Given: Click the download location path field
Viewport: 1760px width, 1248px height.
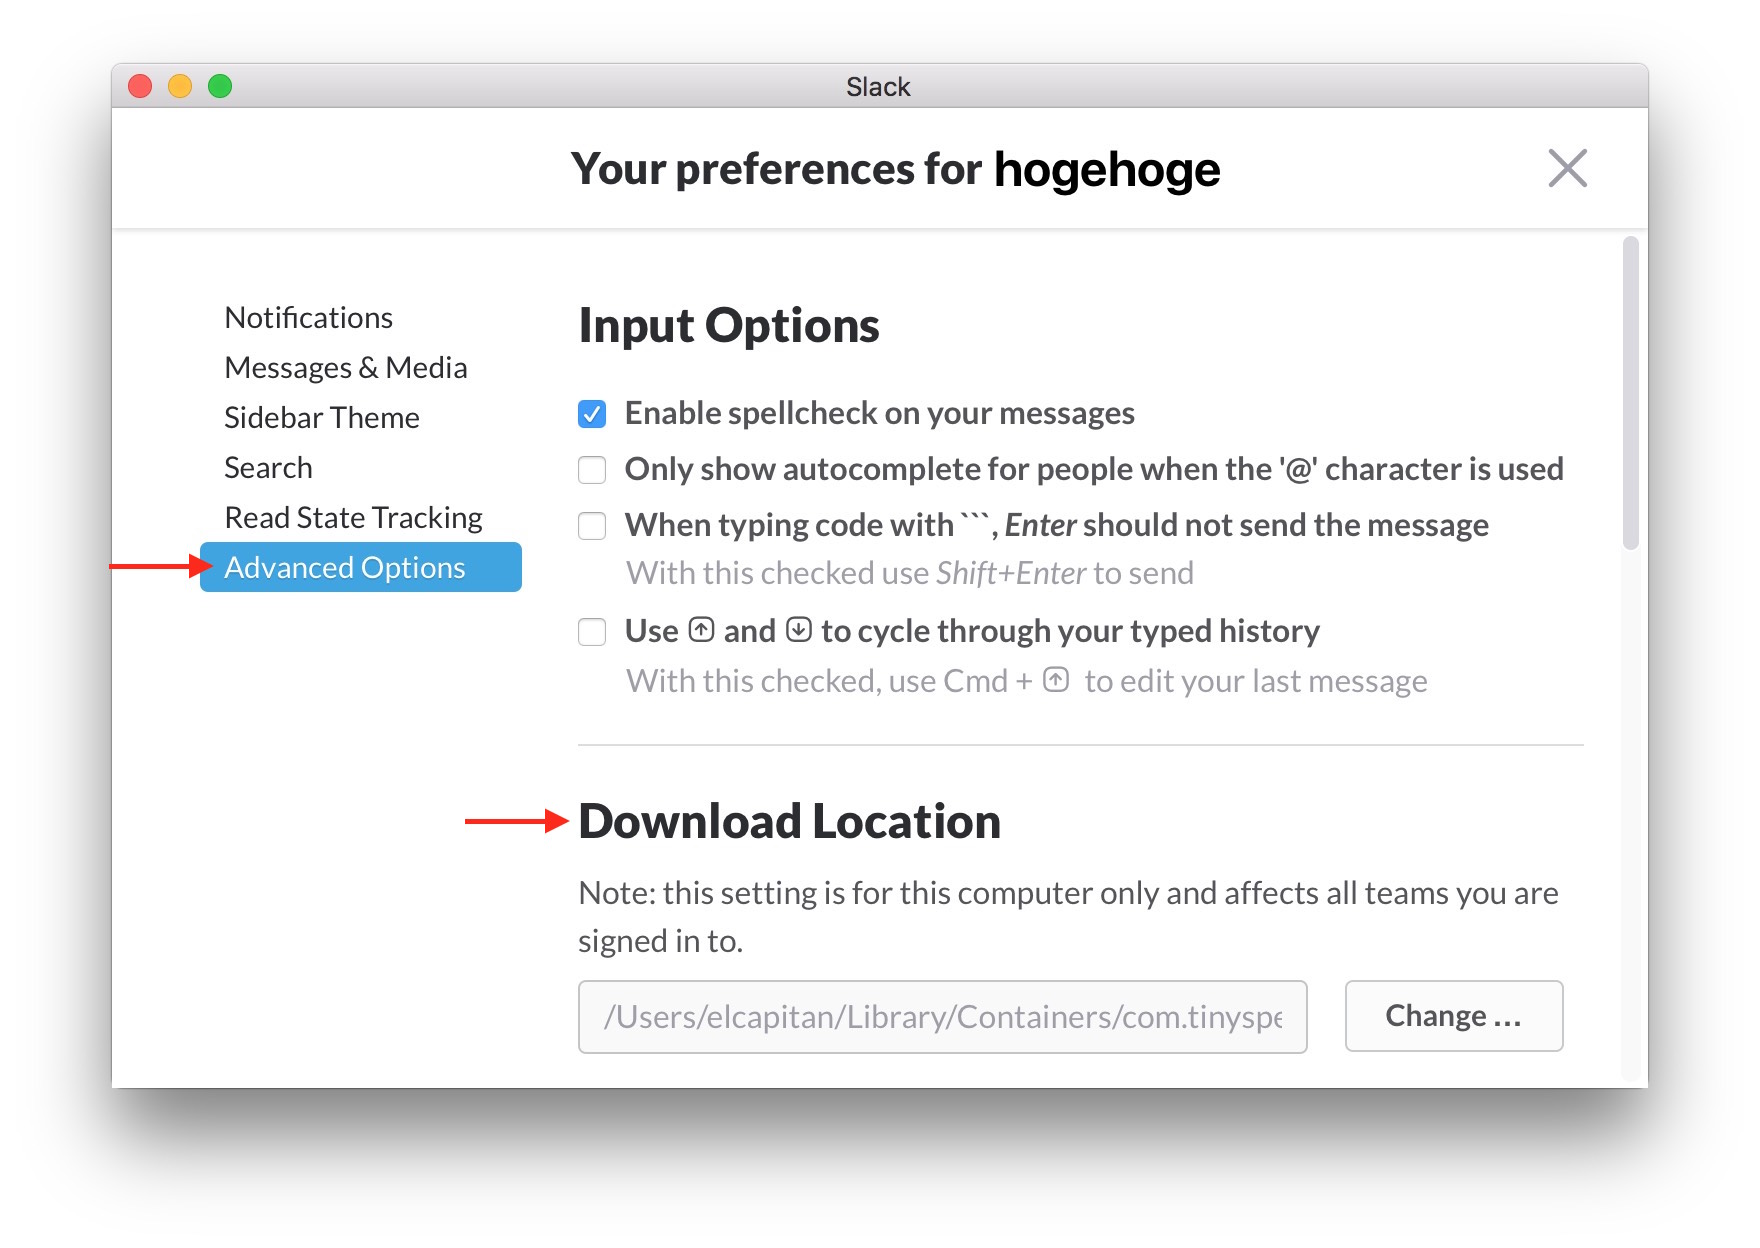Looking at the screenshot, I should [943, 1016].
